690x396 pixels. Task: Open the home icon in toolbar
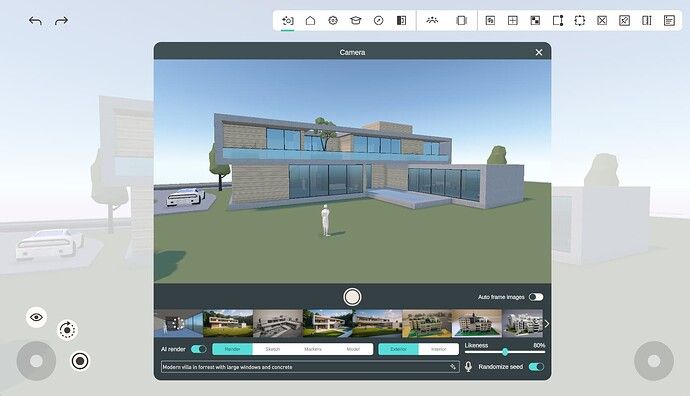(x=310, y=21)
